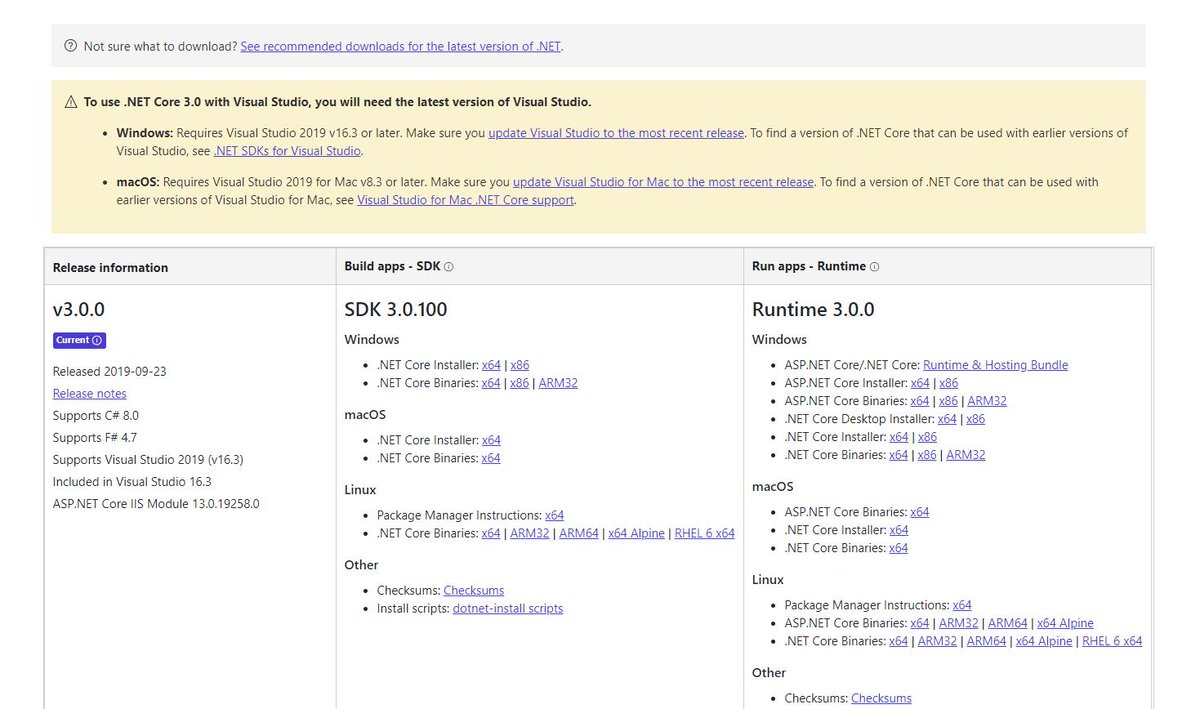Download Runtime Linux ASP.NET Core Binaries ARM32
Viewport: 1200px width, 709px height.
coord(959,623)
